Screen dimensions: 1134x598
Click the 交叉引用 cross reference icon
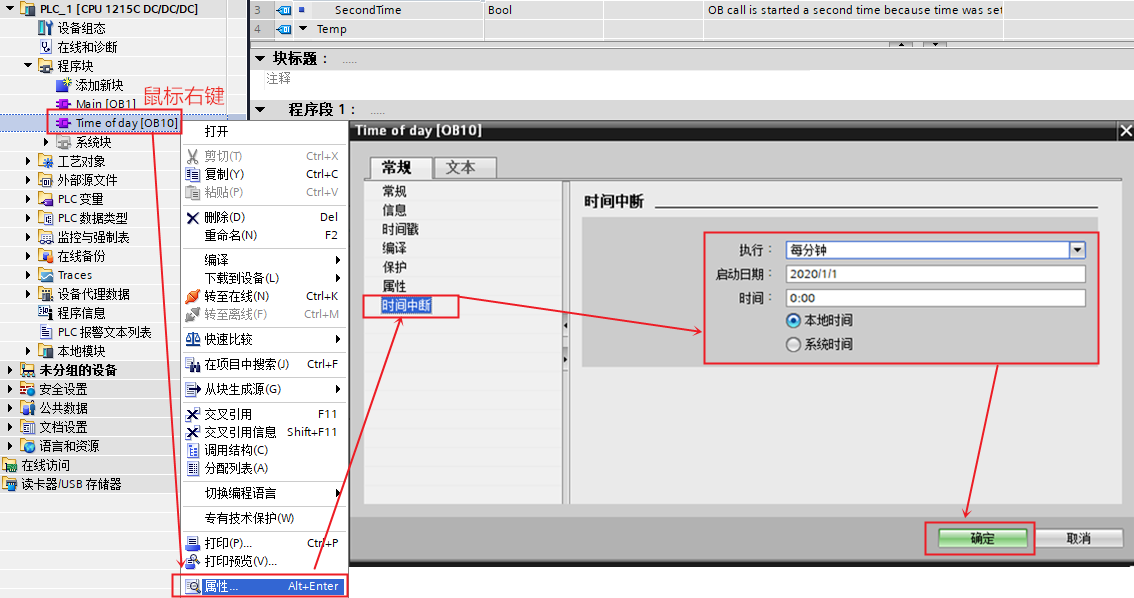192,414
